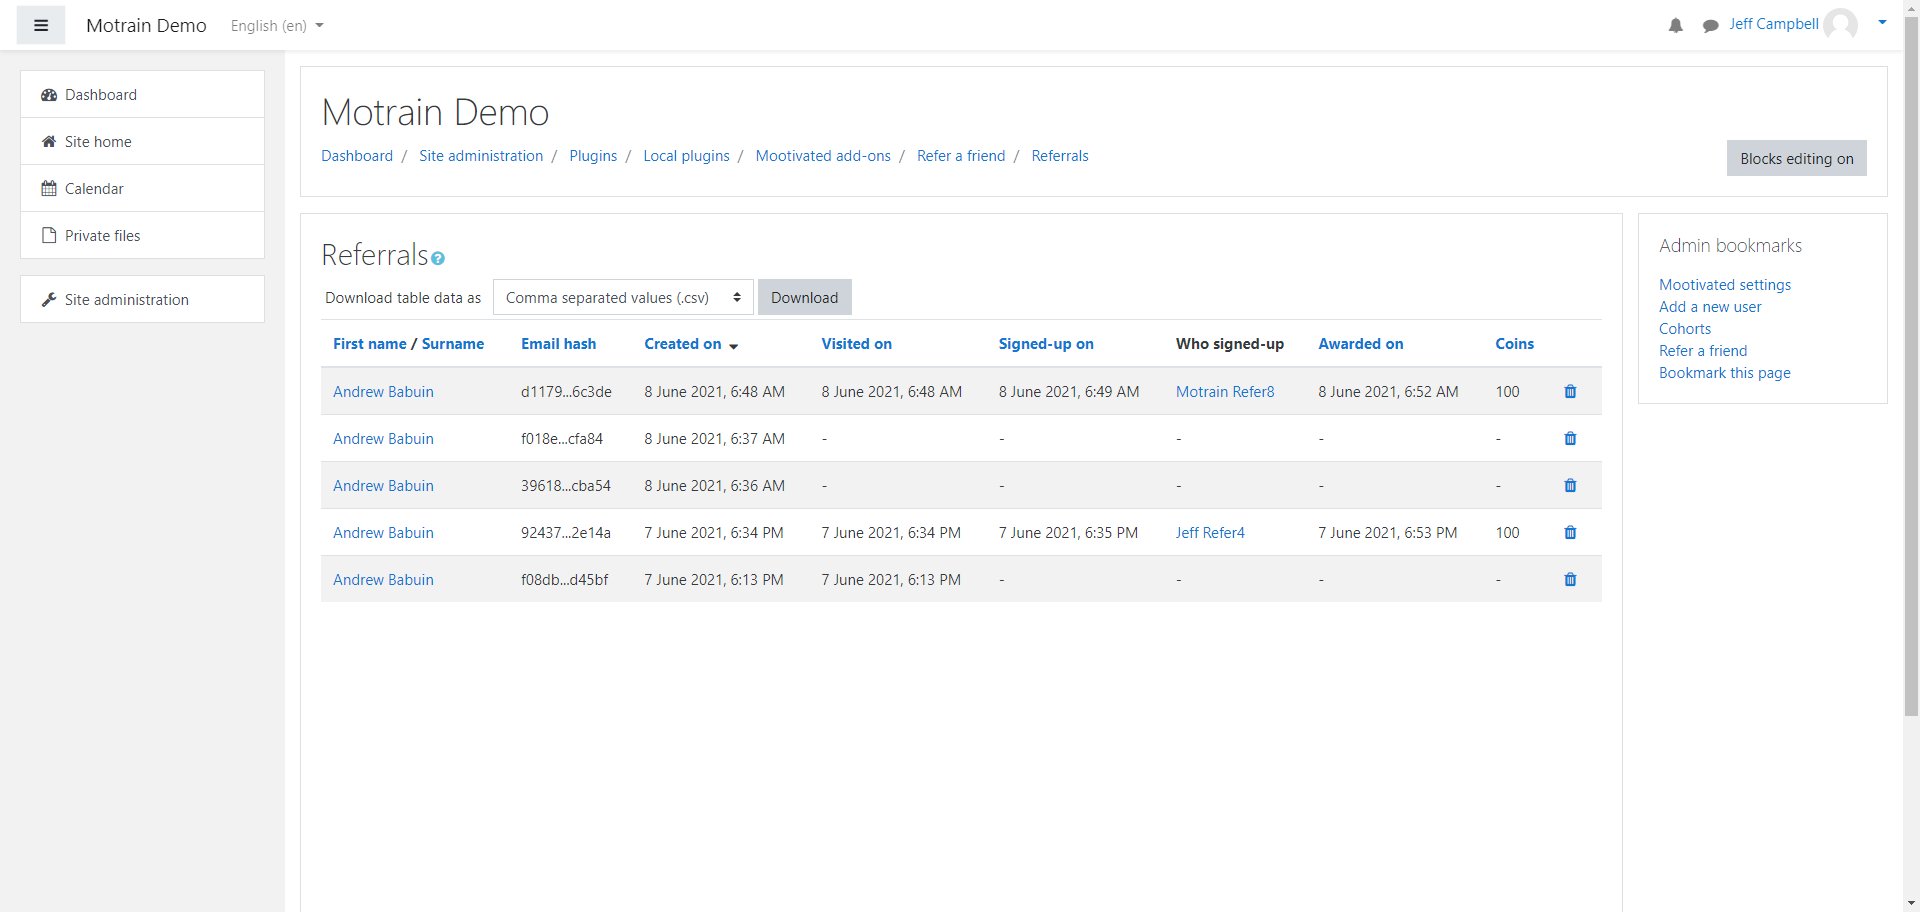Image resolution: width=1920 pixels, height=912 pixels.
Task: Click the Download button
Action: [805, 298]
